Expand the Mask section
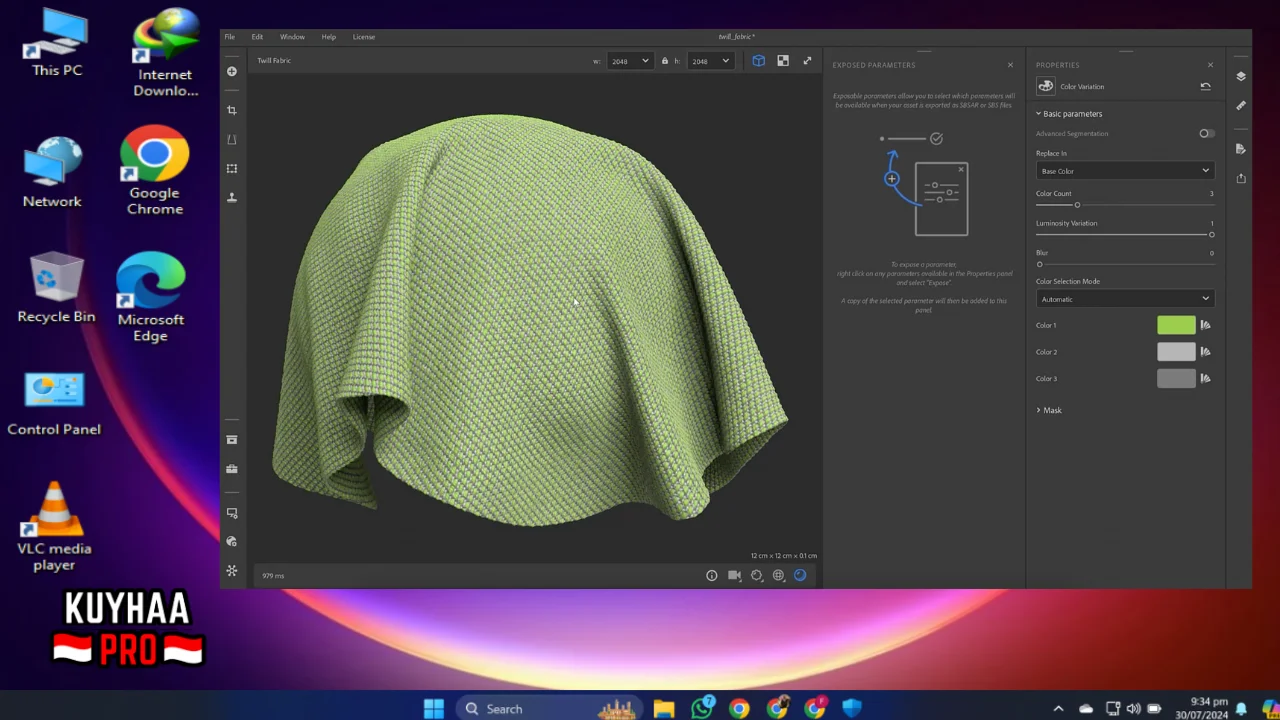 [1049, 410]
